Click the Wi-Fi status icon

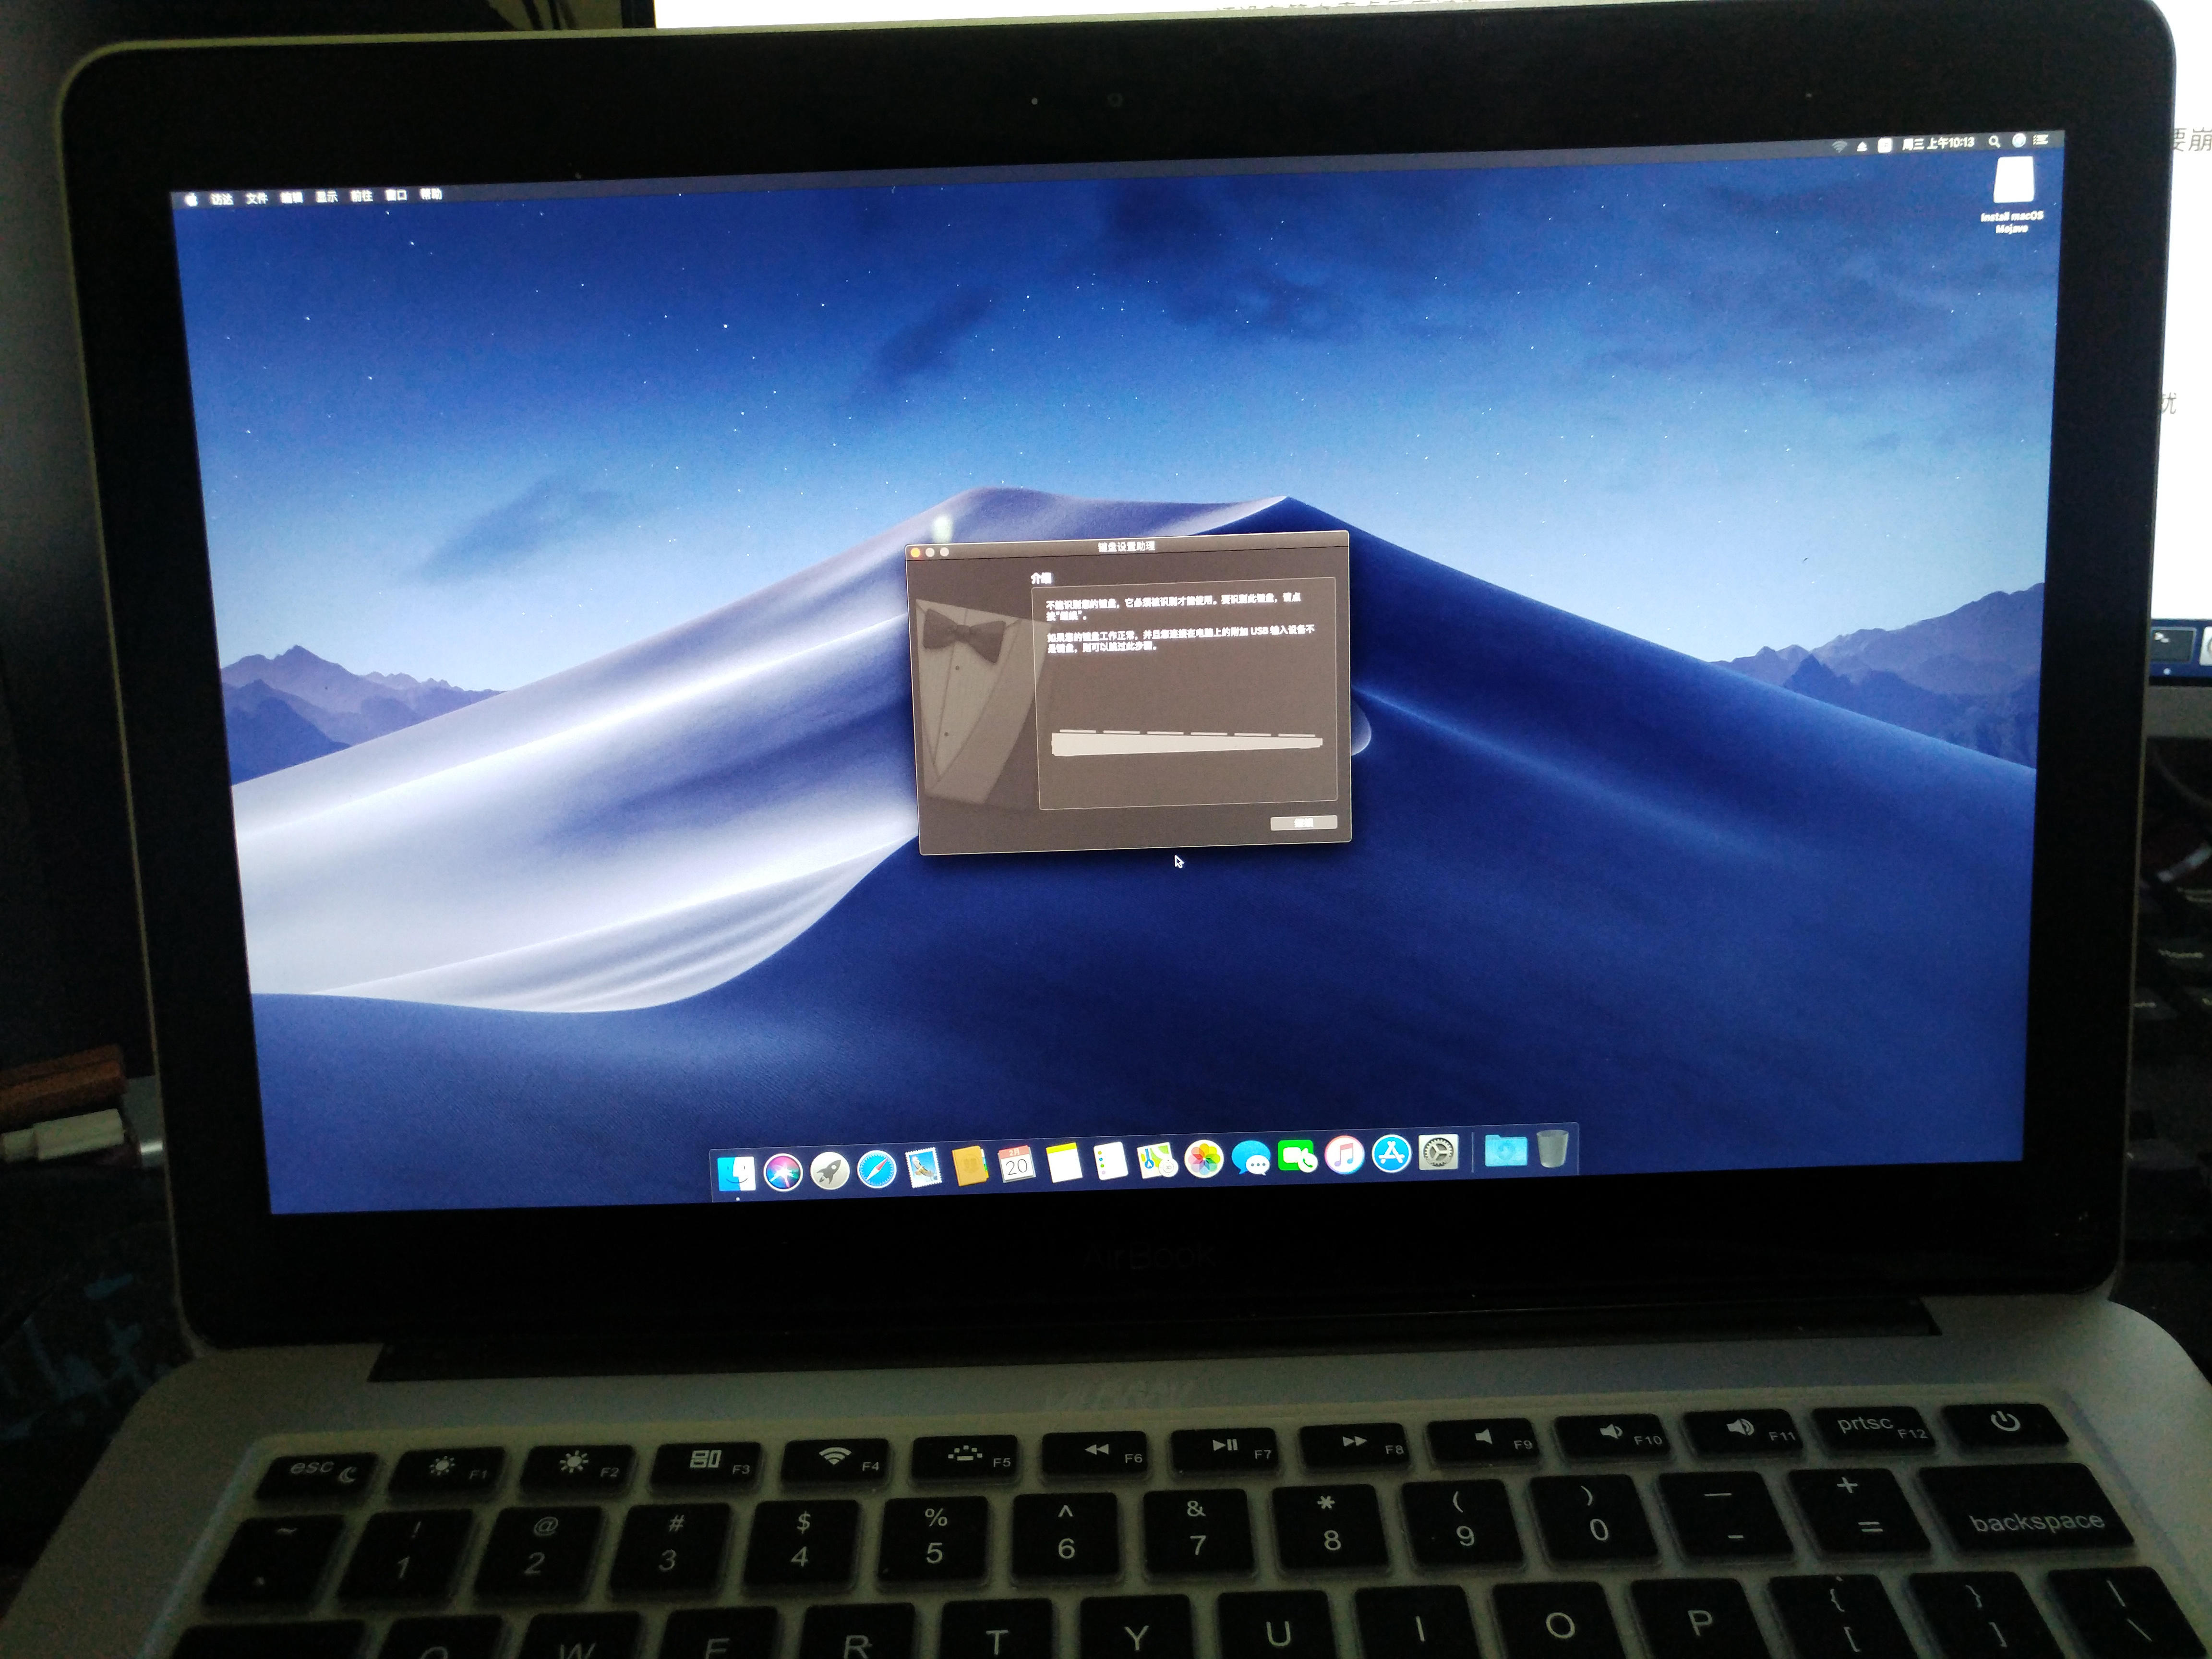pos(1840,147)
